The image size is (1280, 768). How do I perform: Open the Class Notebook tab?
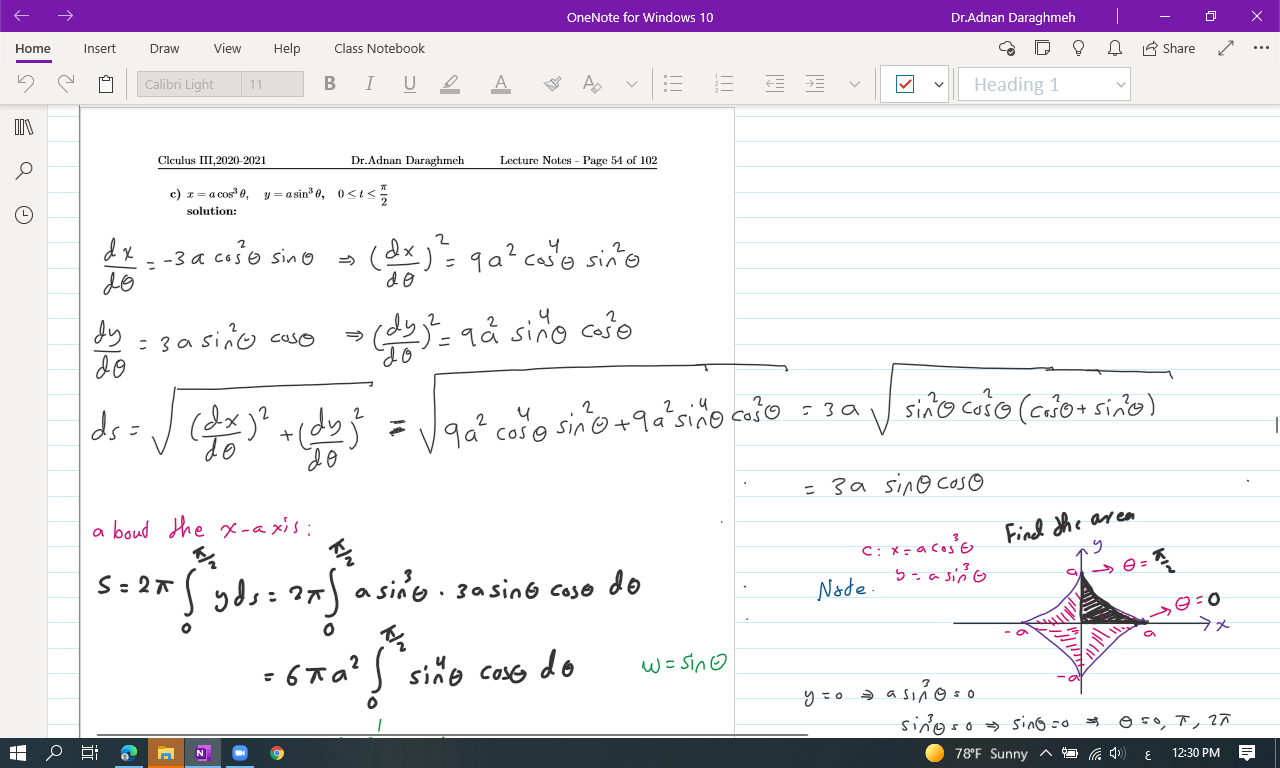[380, 48]
